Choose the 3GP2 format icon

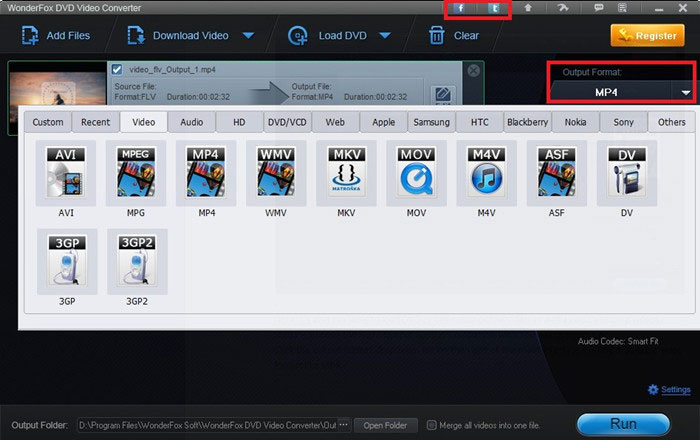[x=137, y=262]
